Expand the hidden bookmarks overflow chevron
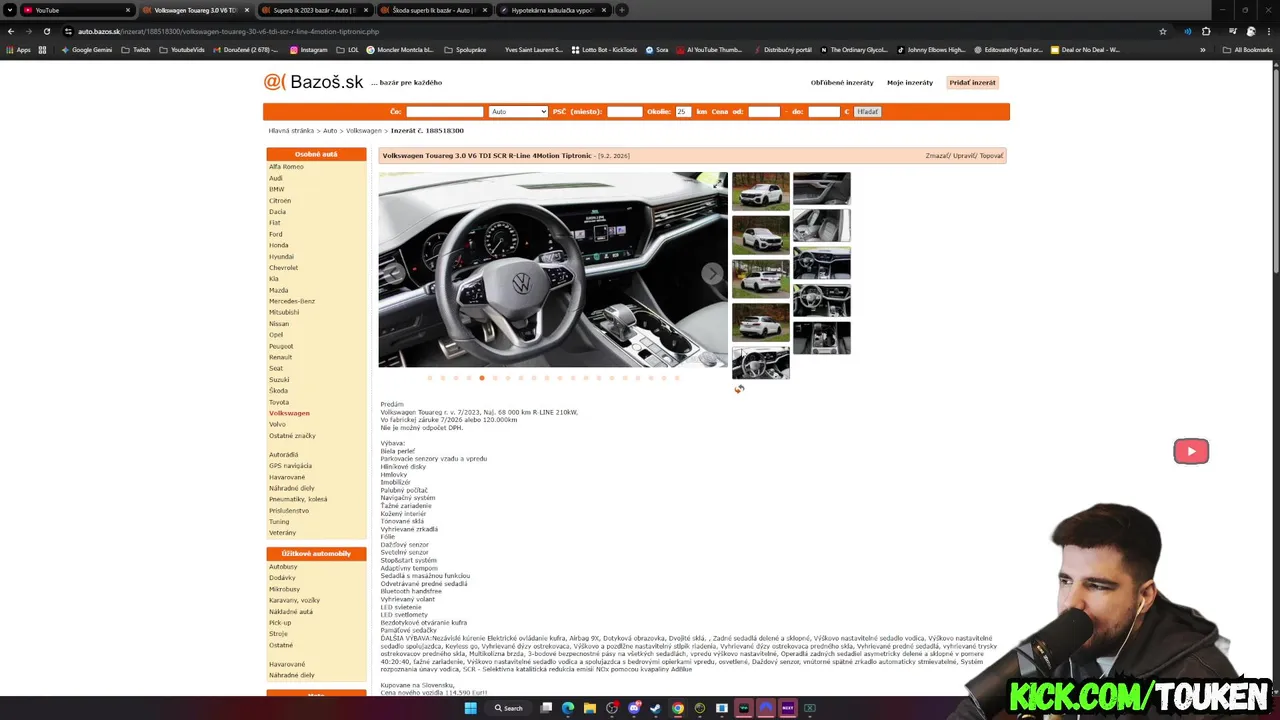The width and height of the screenshot is (1280, 720). [1203, 49]
